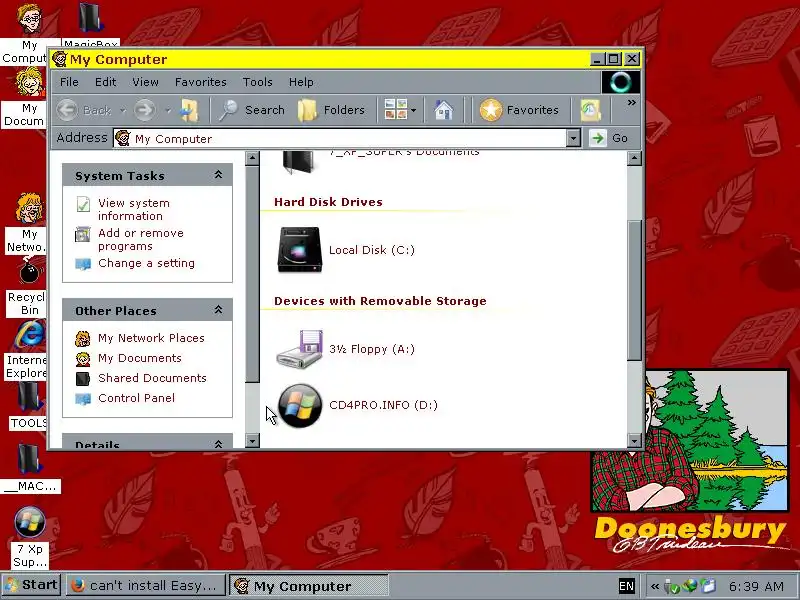Click the Go button
Screen dimensions: 800x600
[x=611, y=138]
